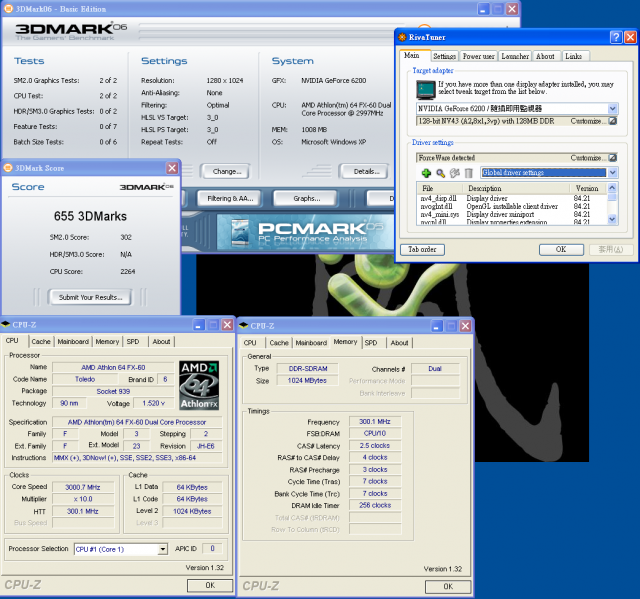Open the RivaTuner Launcher tab
Image resolution: width=640 pixels, height=599 pixels.
point(515,56)
